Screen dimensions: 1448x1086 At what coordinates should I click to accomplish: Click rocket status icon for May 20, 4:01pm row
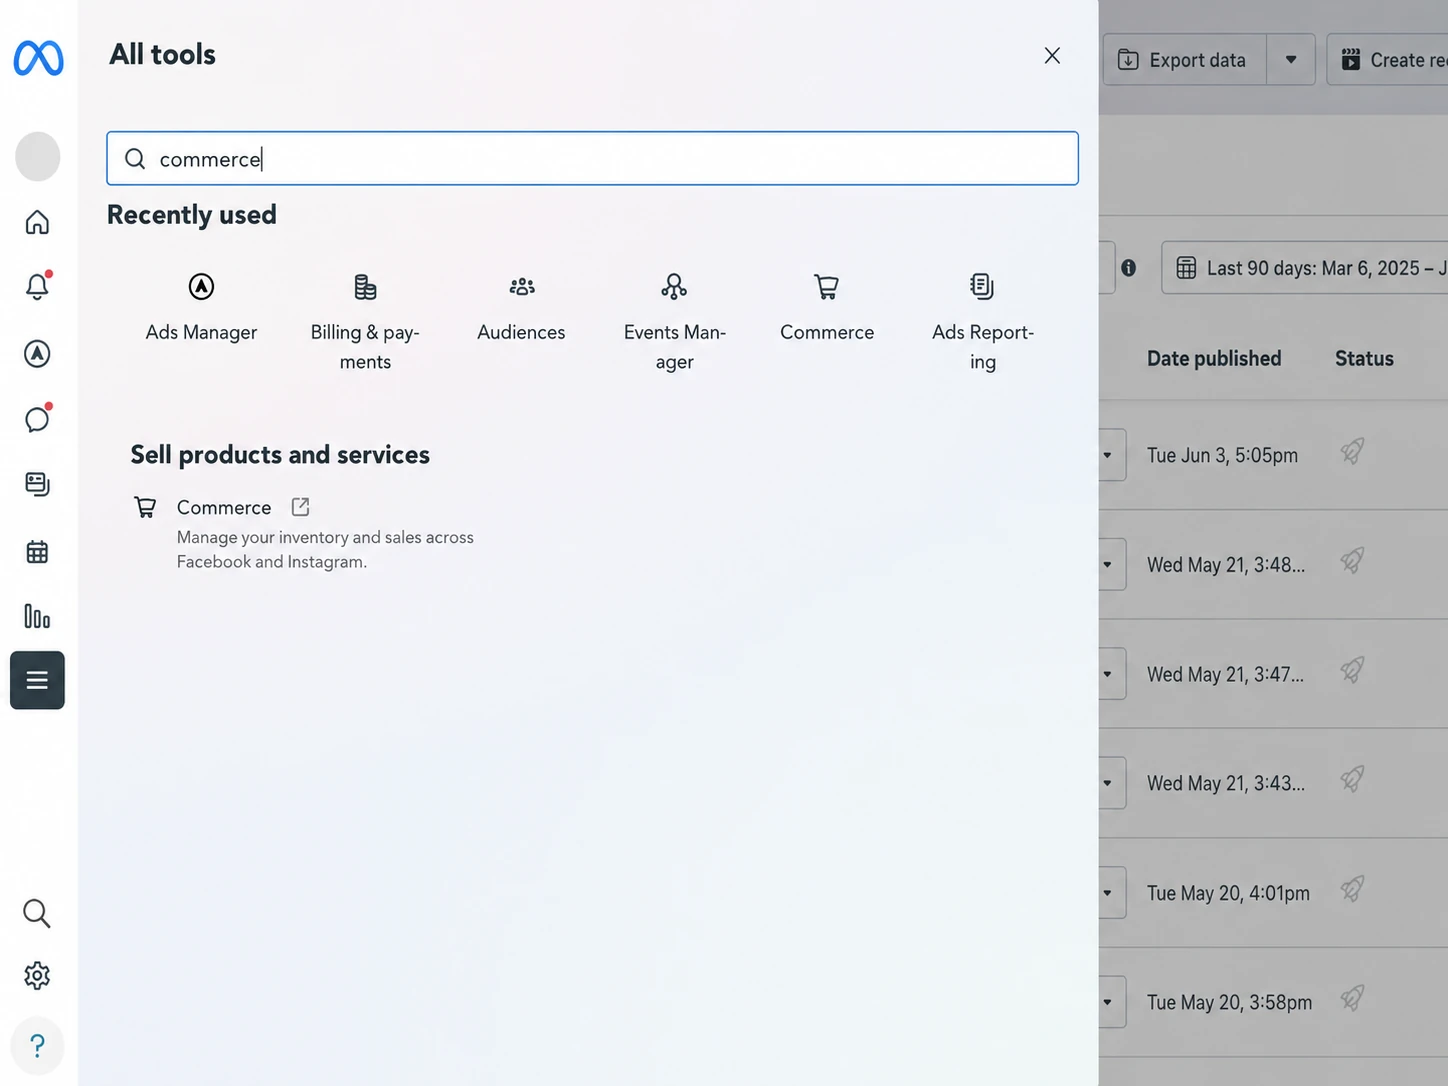[x=1352, y=889]
